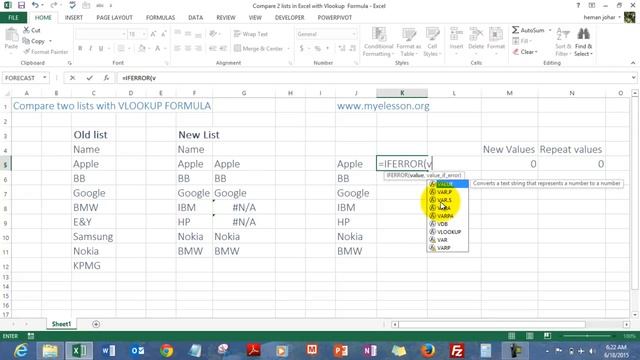
Task: Open Format as Table gallery
Action: pos(410,42)
